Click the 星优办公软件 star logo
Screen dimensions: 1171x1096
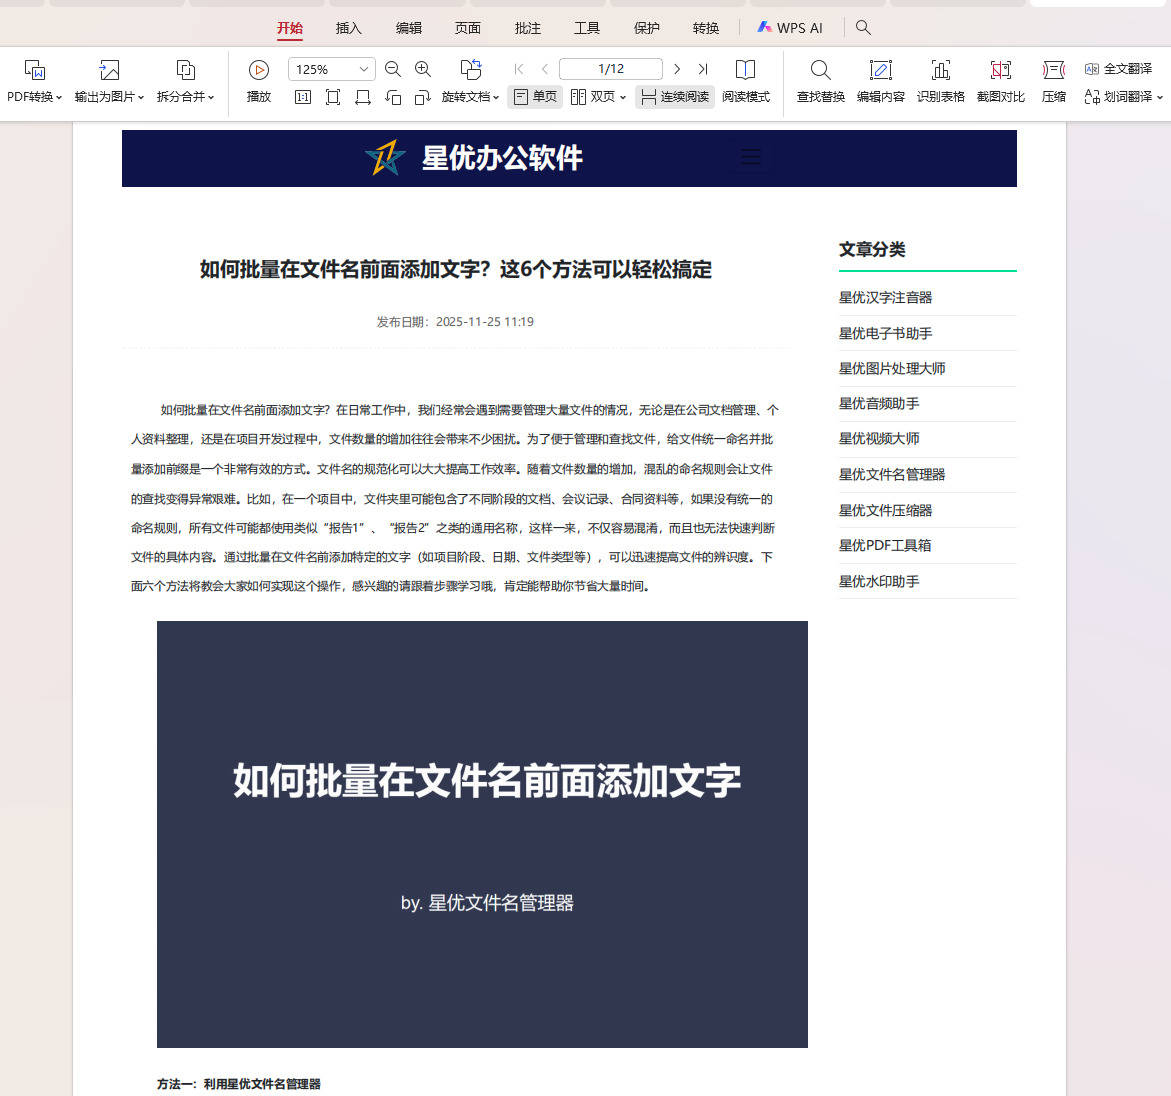[x=385, y=158]
